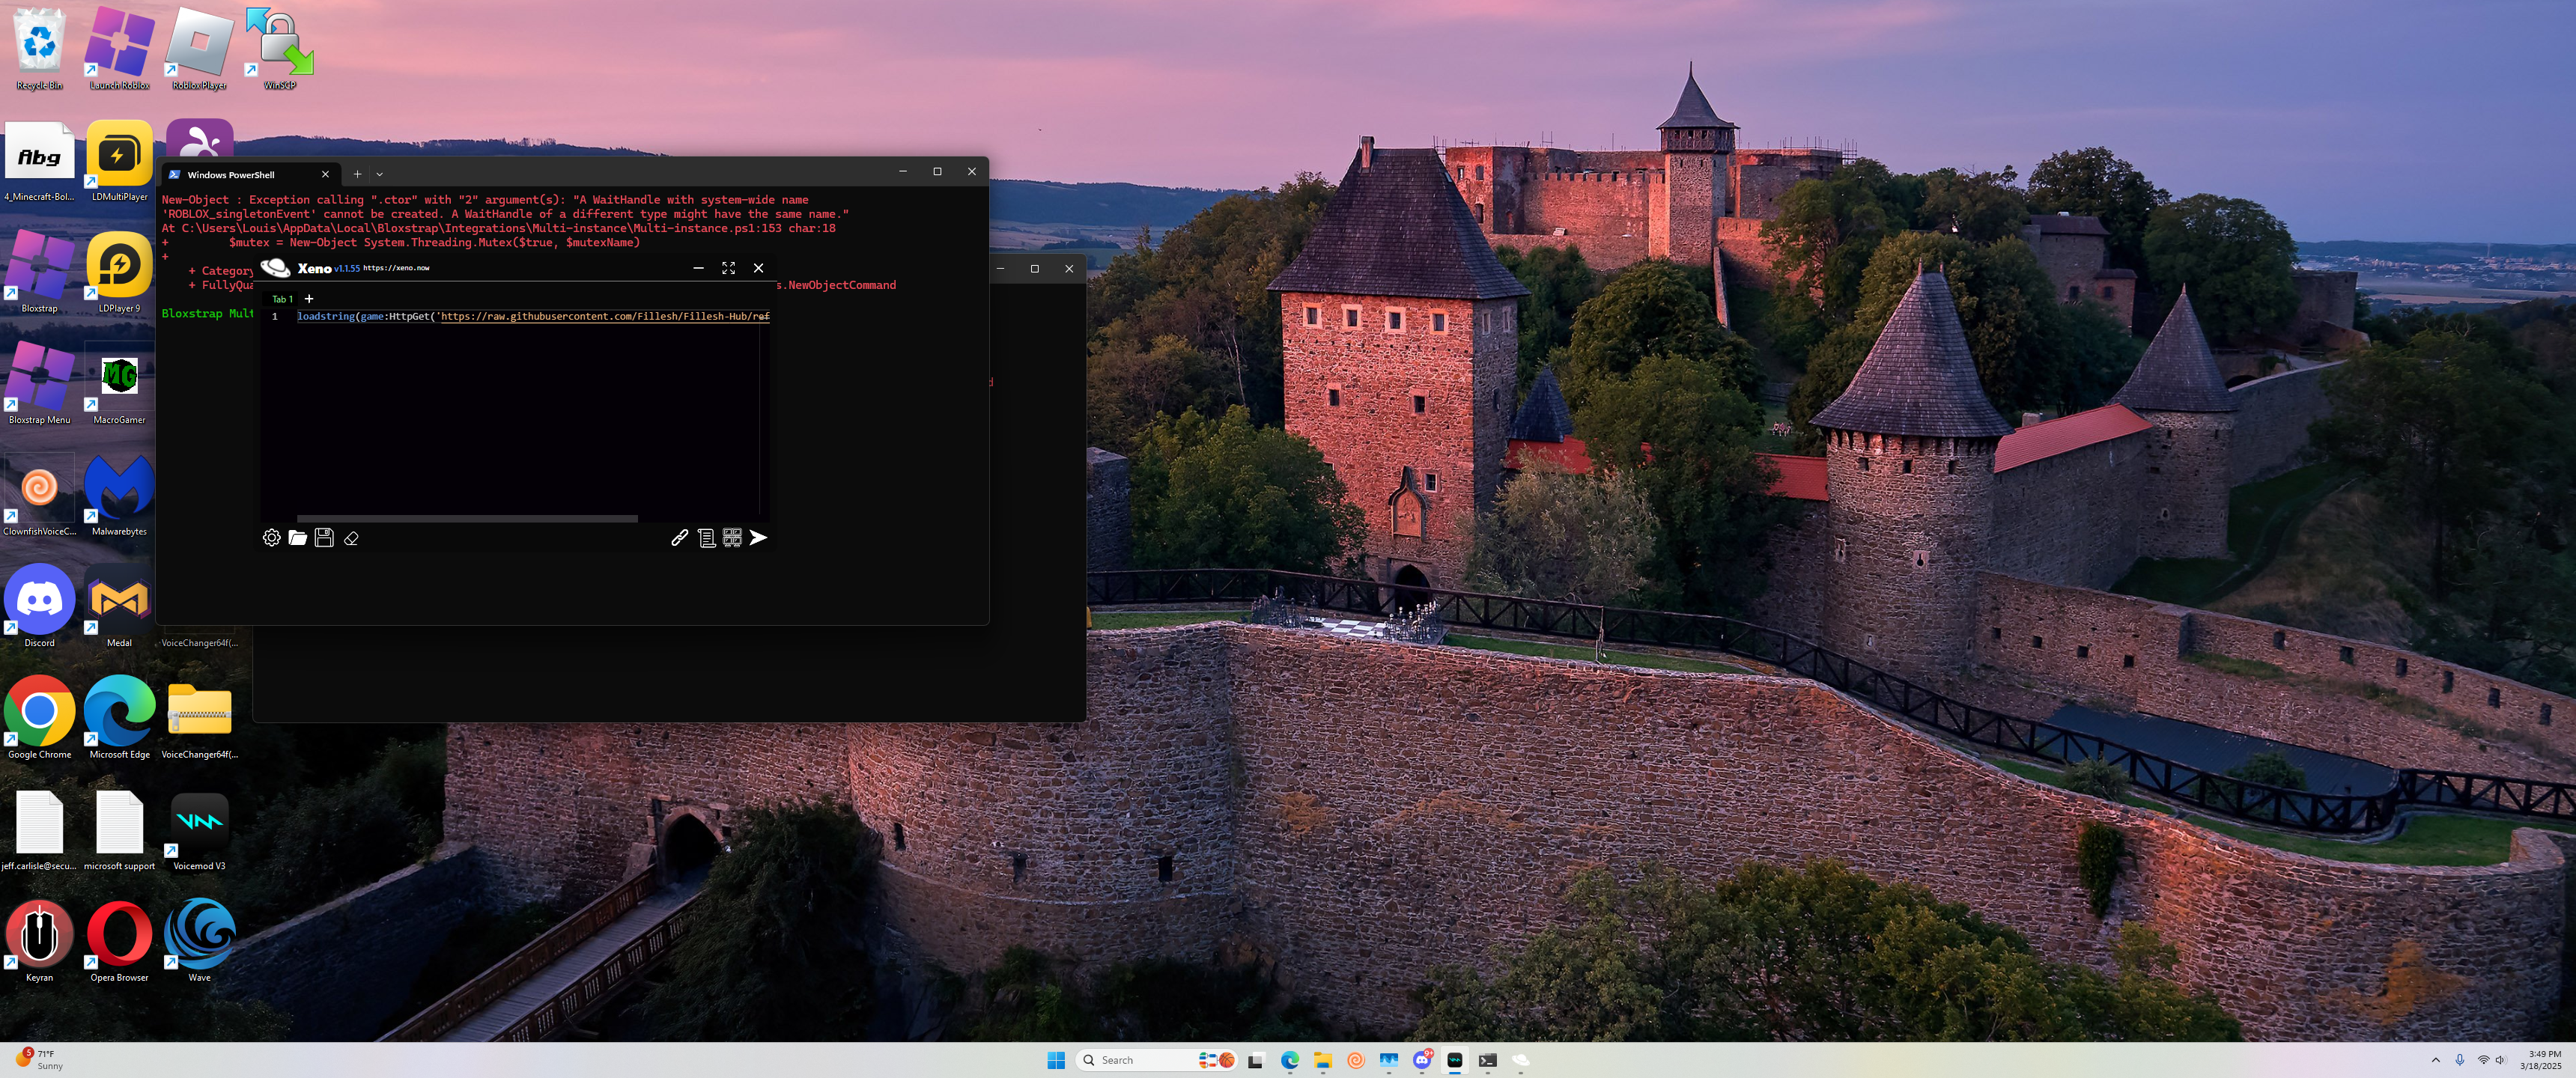Open the Windows Start menu
The width and height of the screenshot is (2576, 1078).
1055,1060
